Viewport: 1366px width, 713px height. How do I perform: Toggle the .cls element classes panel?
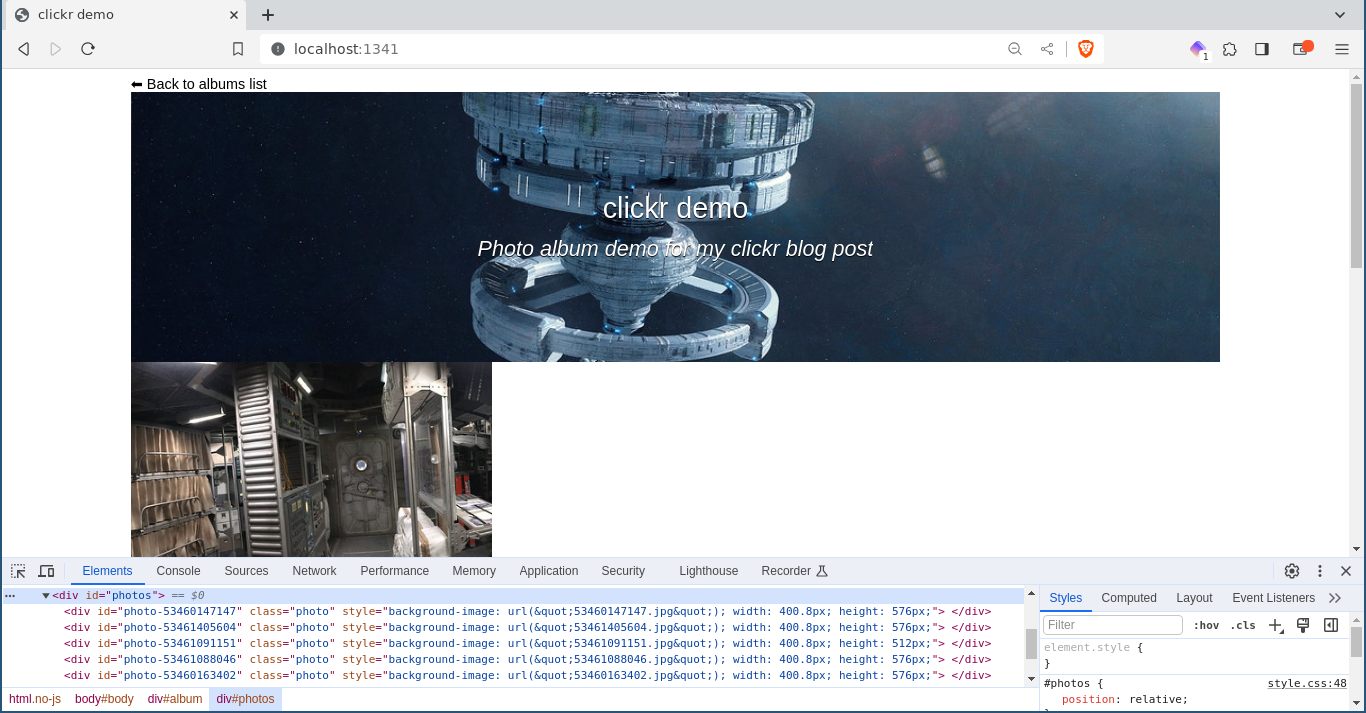pos(1243,625)
